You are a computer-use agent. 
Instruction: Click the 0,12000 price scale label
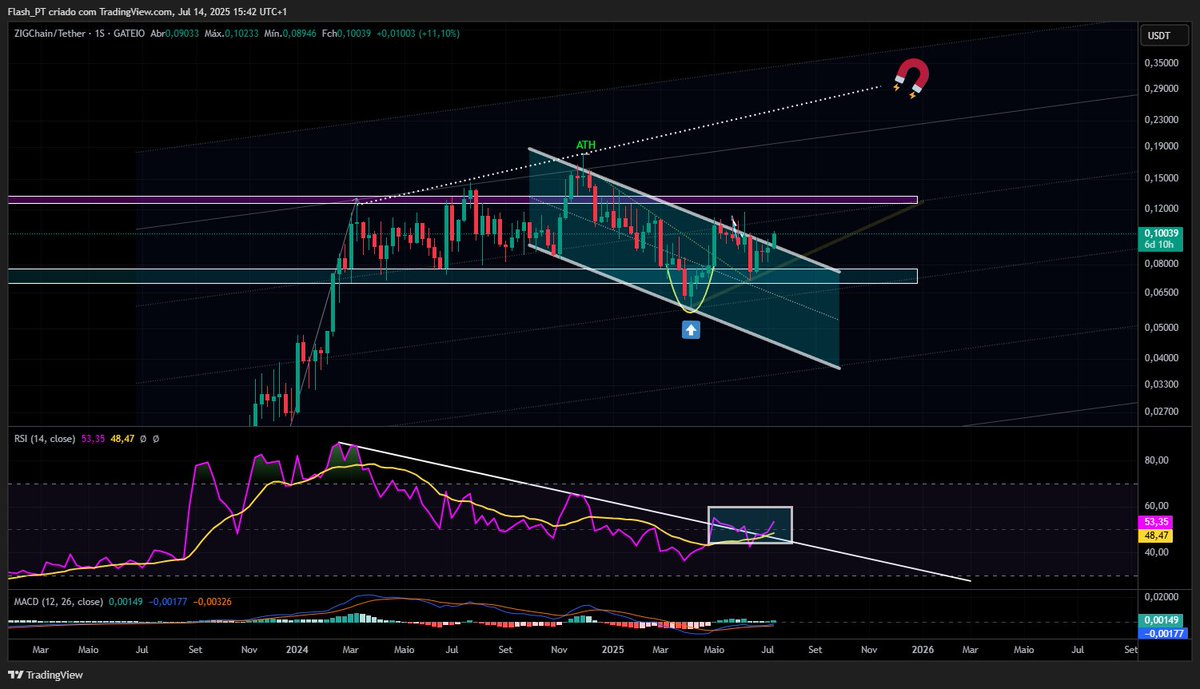click(1160, 208)
